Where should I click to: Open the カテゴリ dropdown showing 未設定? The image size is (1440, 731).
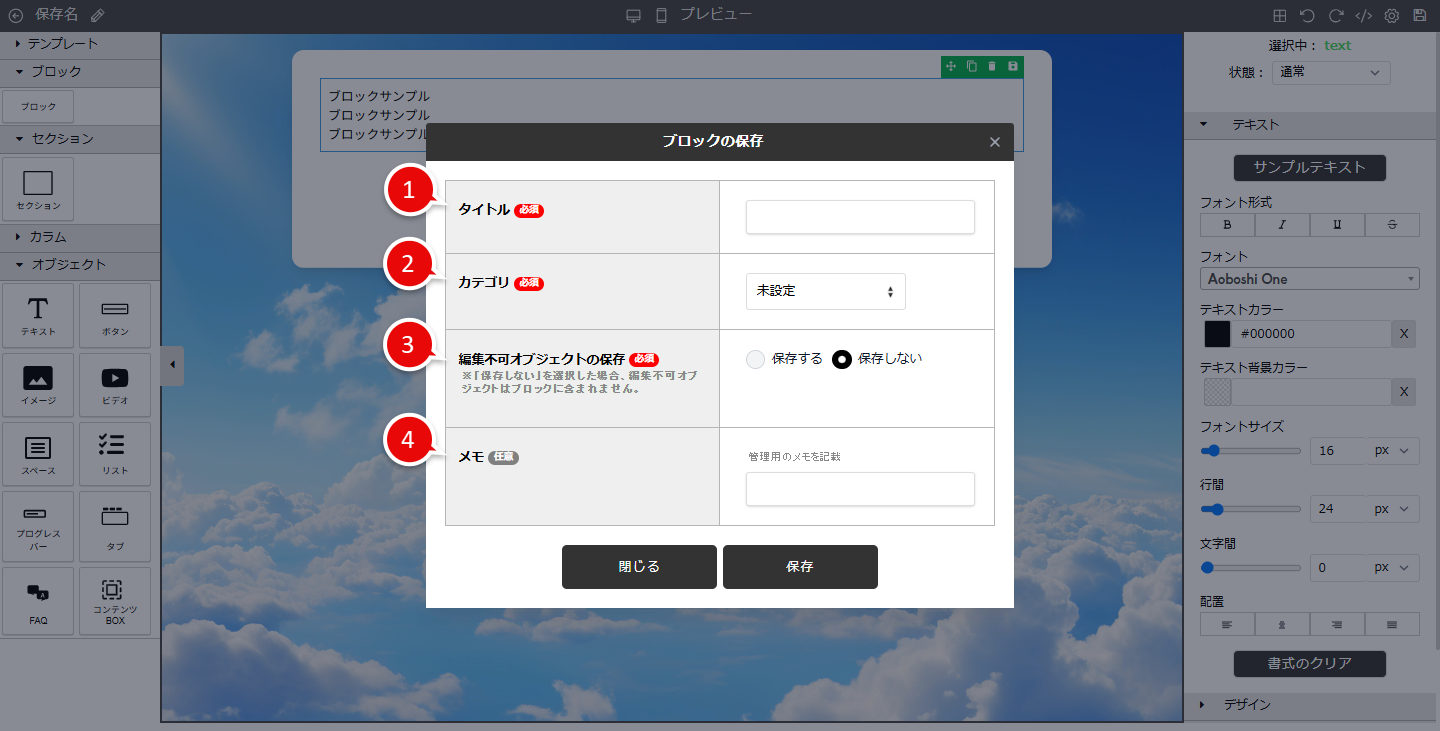coord(825,291)
